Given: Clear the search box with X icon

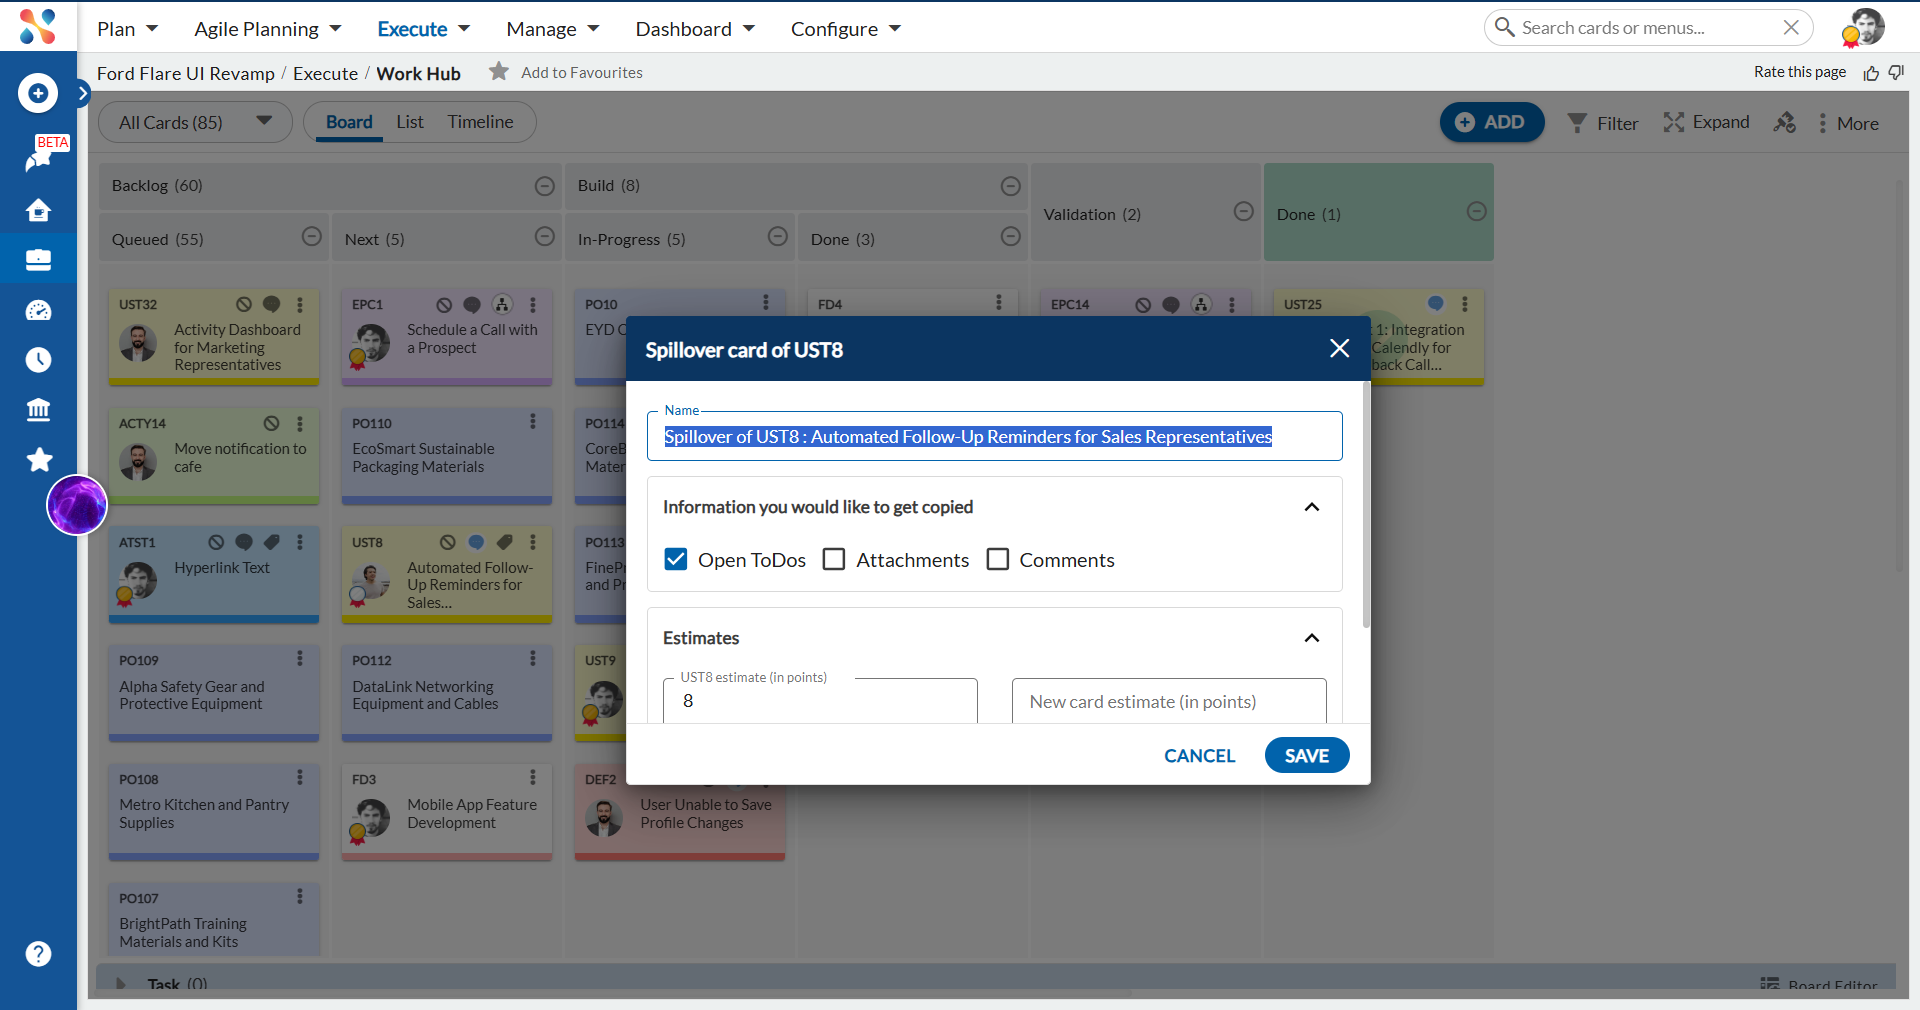Looking at the screenshot, I should pyautogui.click(x=1791, y=27).
